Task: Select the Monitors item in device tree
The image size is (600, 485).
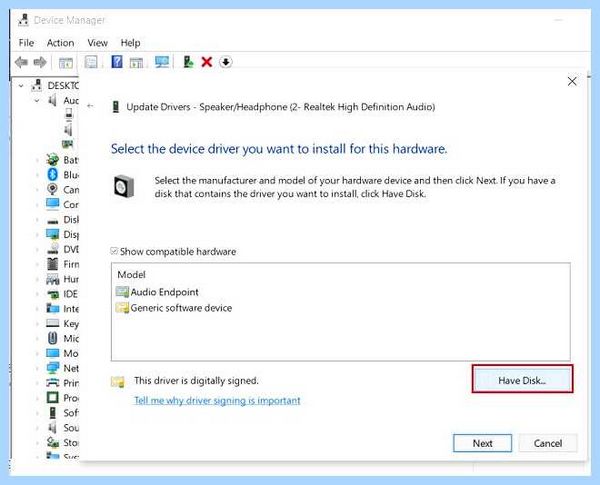Action: tap(62, 353)
